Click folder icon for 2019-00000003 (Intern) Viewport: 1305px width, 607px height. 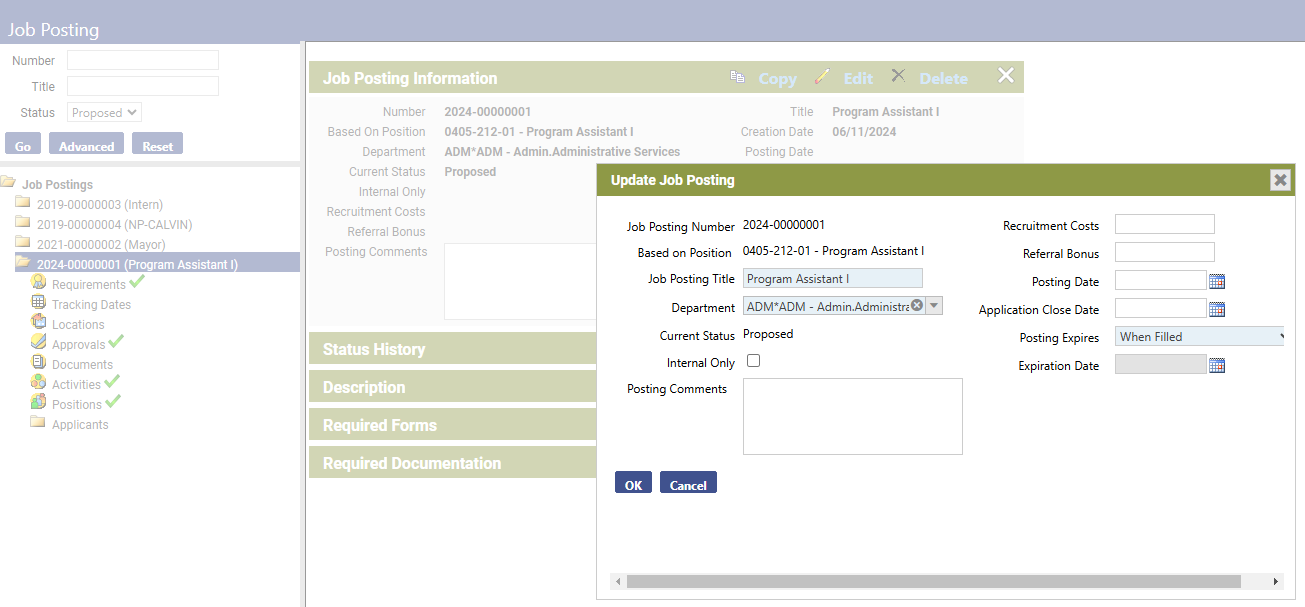(23, 203)
